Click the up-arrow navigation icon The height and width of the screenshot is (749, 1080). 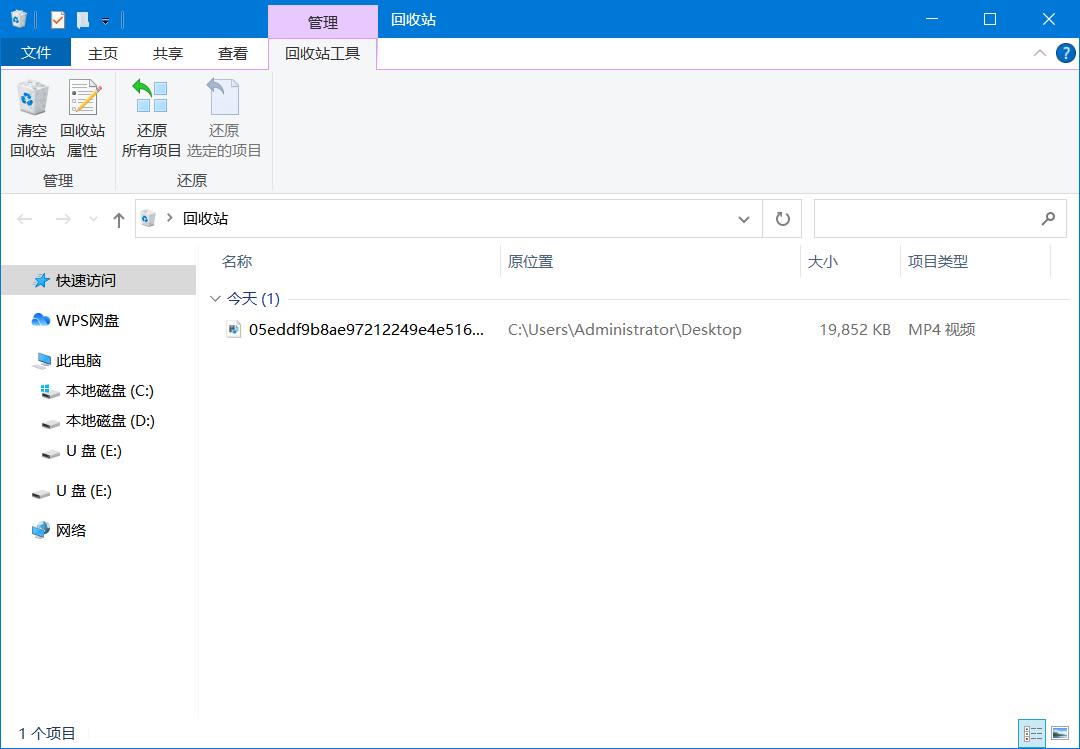118,218
